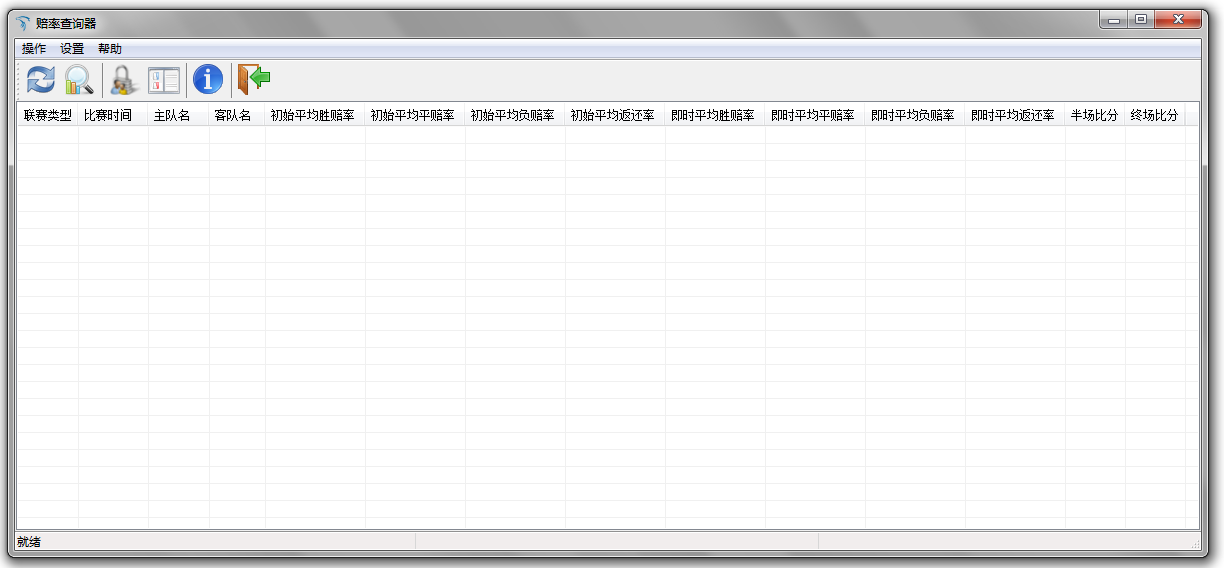Sort by 初始平均胜赔率 column
Viewport: 1224px width, 568px height.
[x=315, y=115]
